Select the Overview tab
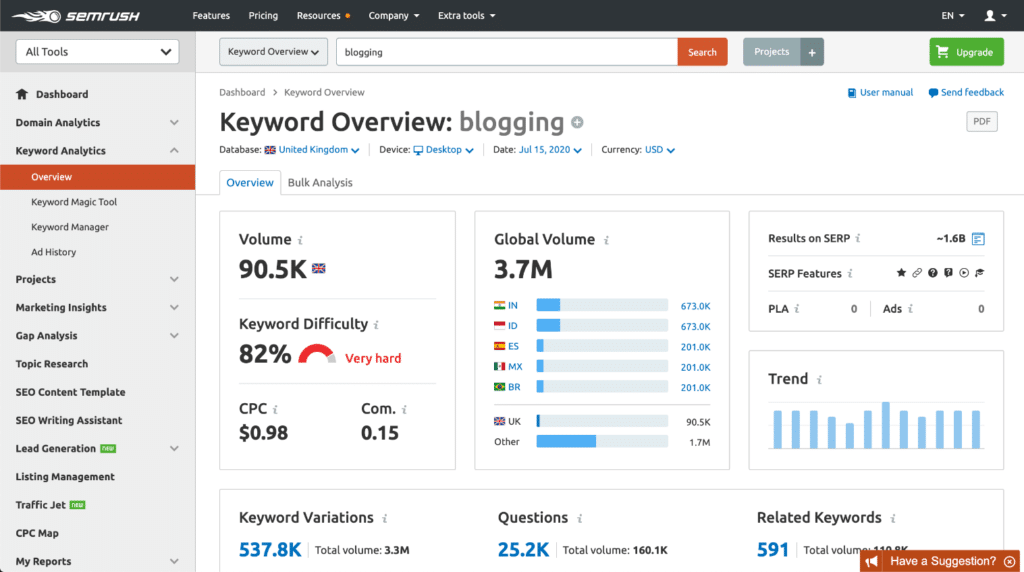This screenshot has height=572, width=1024. (x=250, y=183)
